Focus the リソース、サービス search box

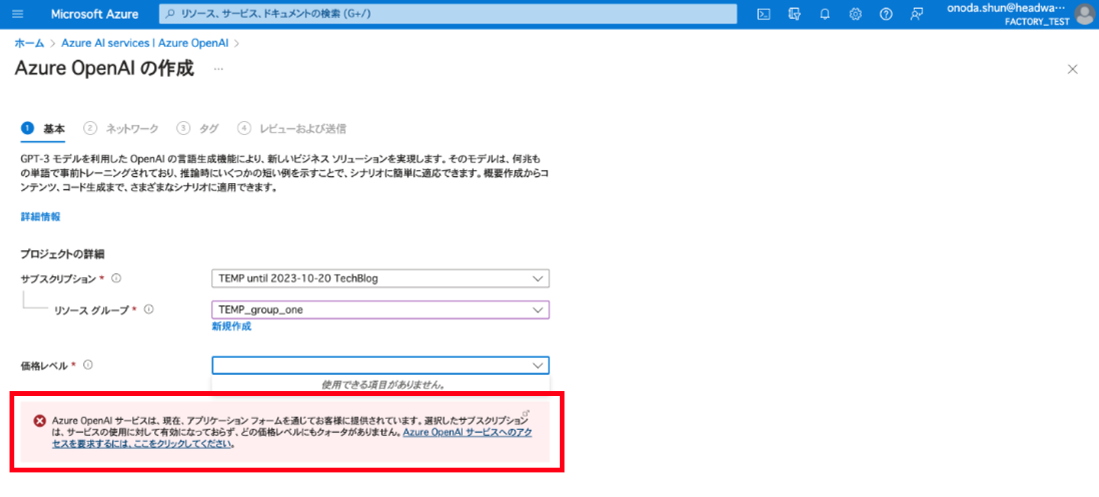(x=449, y=14)
